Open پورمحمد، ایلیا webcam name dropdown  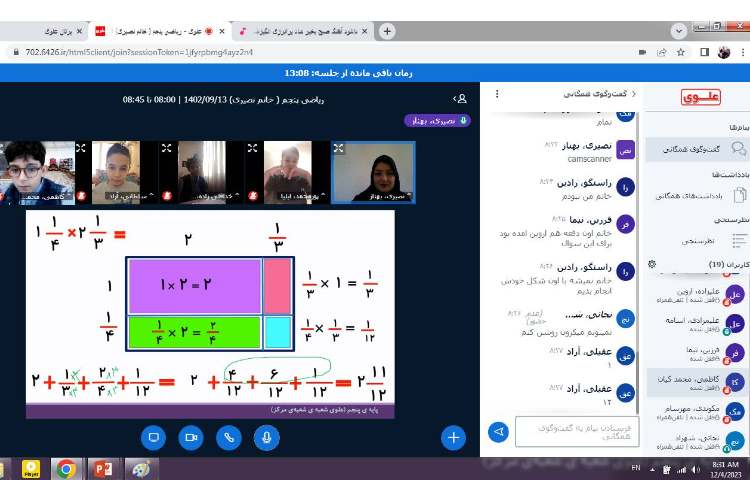pos(301,196)
